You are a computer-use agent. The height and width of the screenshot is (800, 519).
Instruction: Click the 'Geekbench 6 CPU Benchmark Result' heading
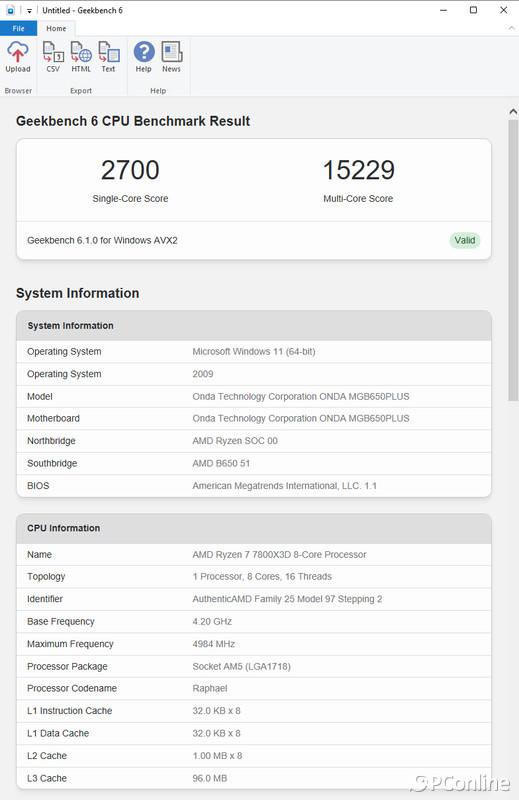[133, 121]
